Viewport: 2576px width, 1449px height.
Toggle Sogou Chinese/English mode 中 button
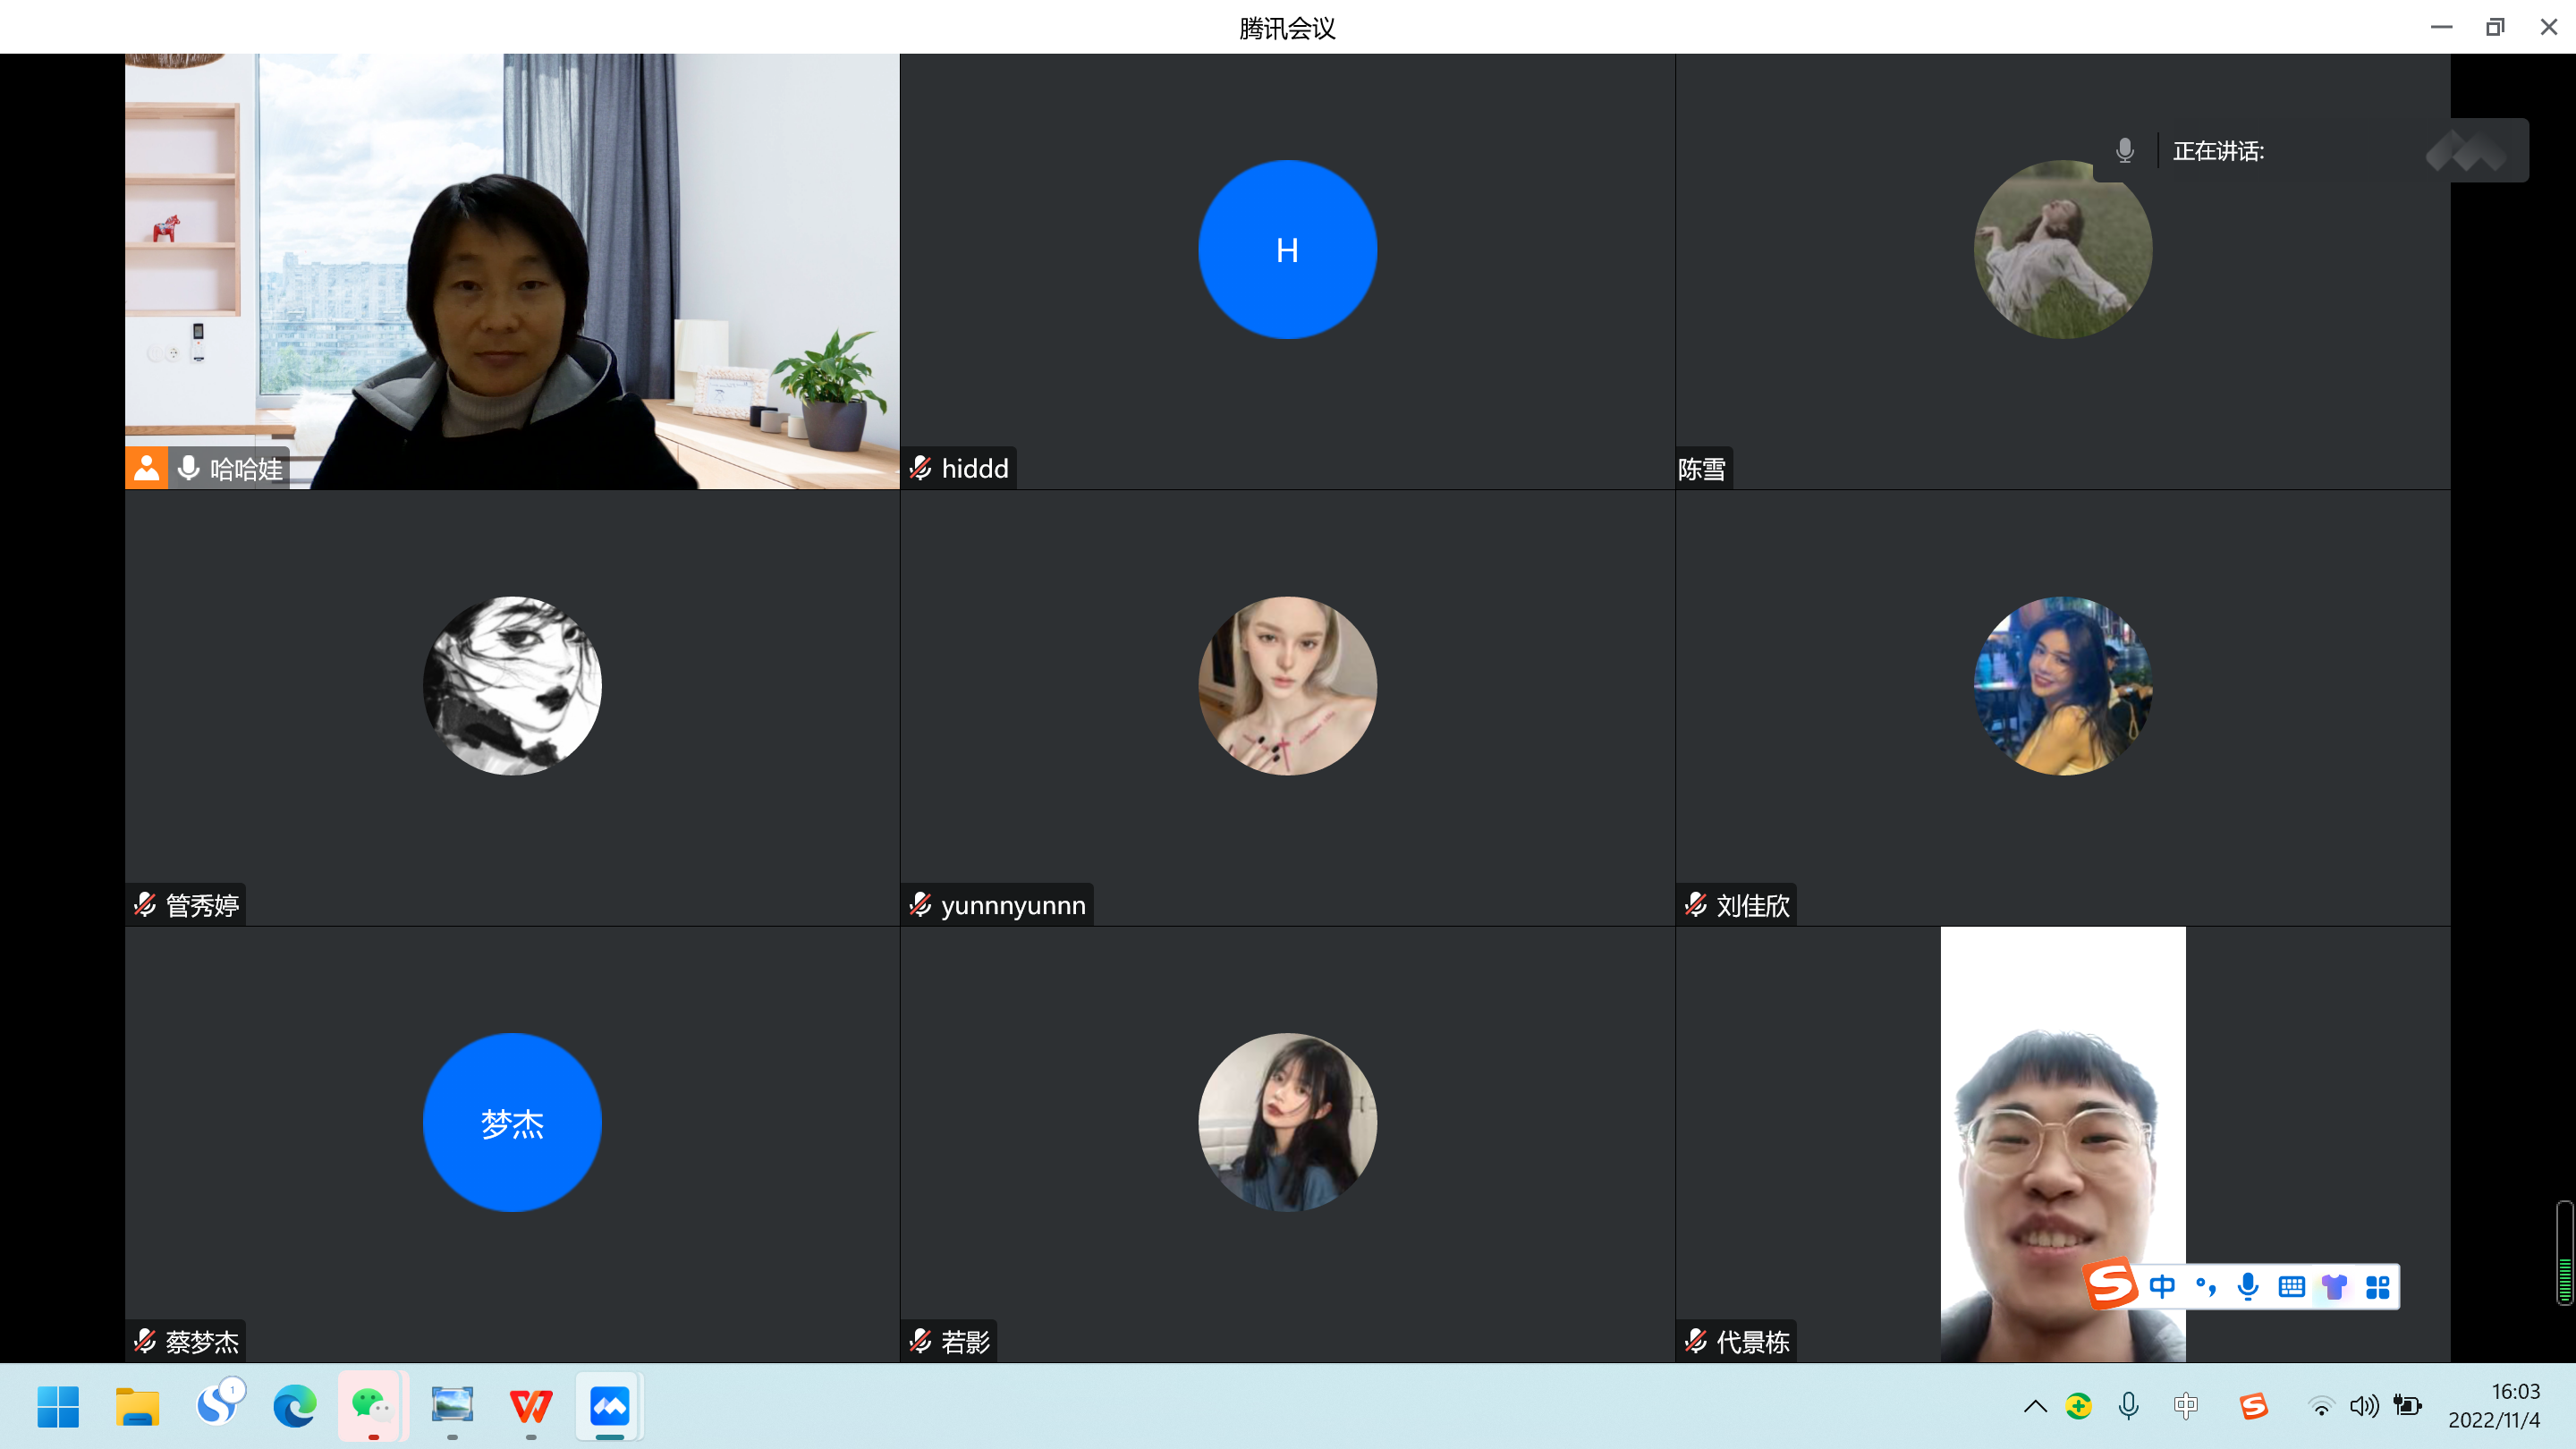pyautogui.click(x=2162, y=1287)
